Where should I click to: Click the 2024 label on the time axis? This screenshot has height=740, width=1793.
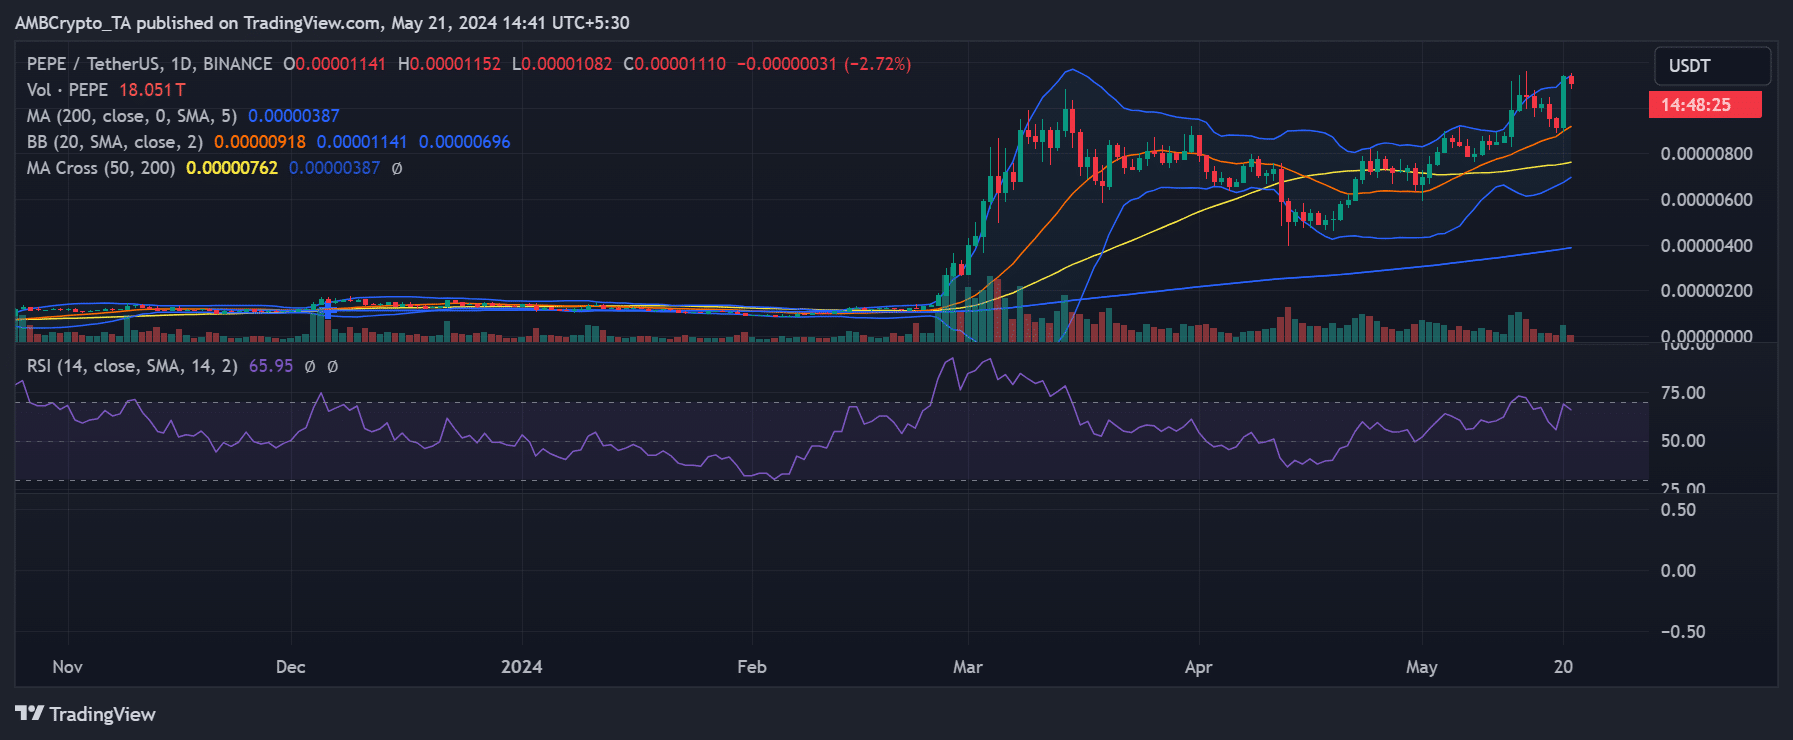[522, 667]
